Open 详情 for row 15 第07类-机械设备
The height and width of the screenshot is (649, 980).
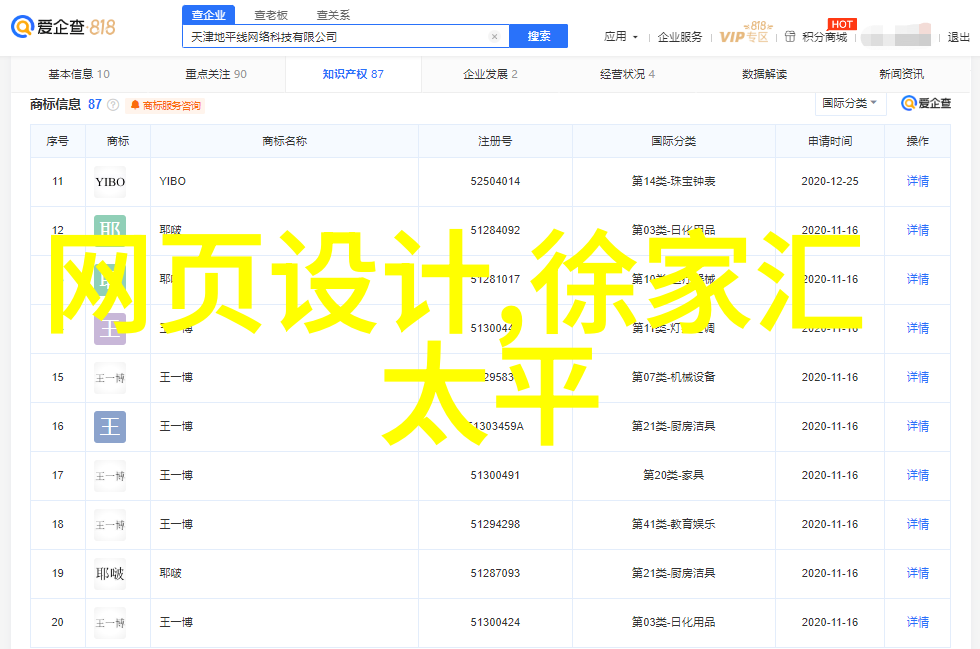[918, 377]
